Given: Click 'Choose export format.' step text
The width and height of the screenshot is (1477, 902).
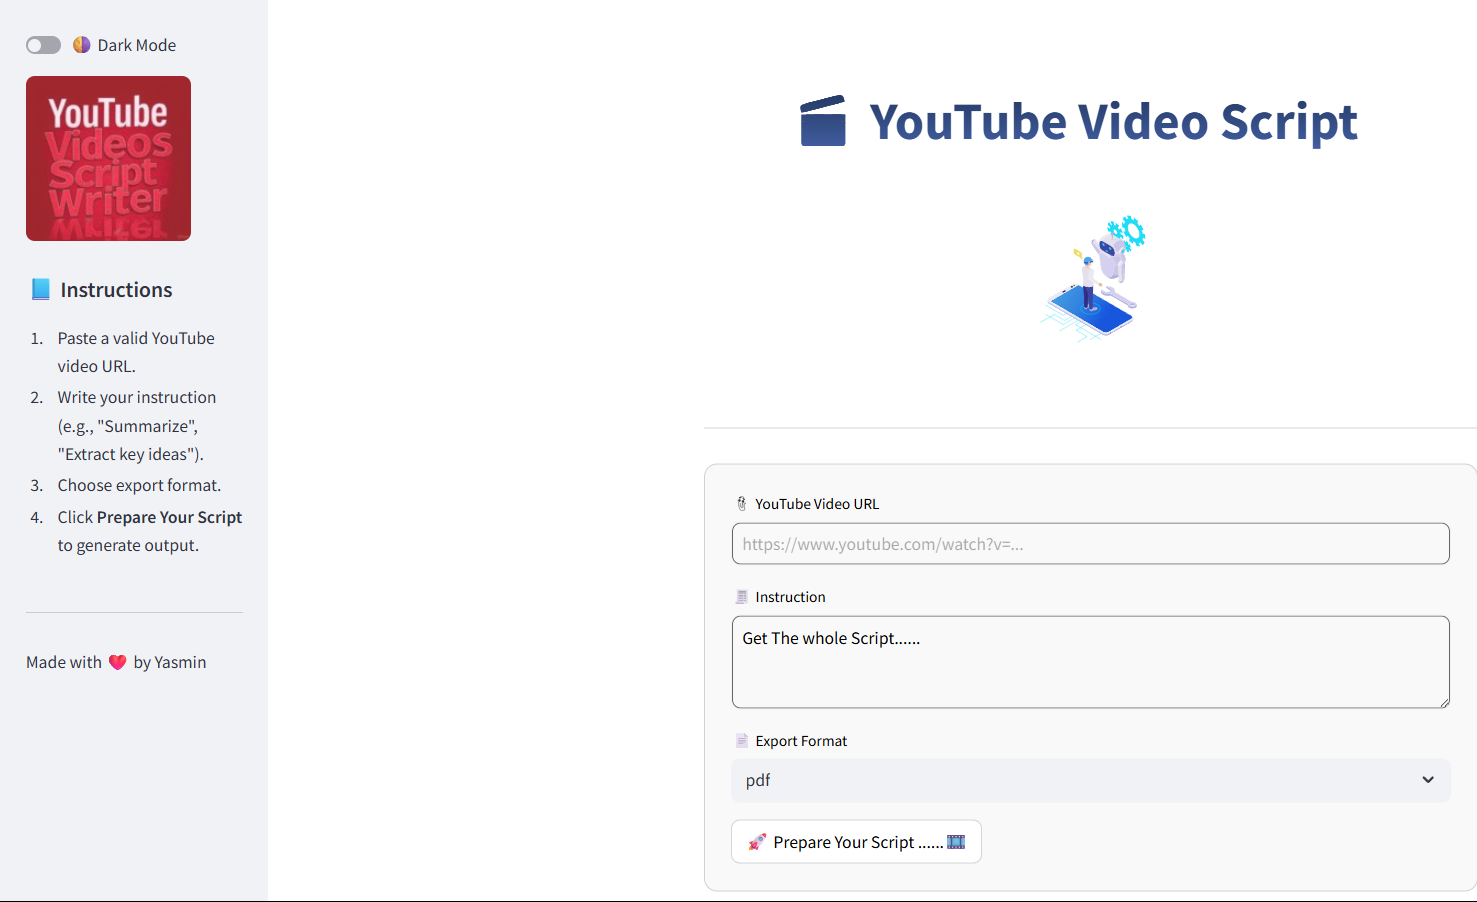Looking at the screenshot, I should coord(139,485).
